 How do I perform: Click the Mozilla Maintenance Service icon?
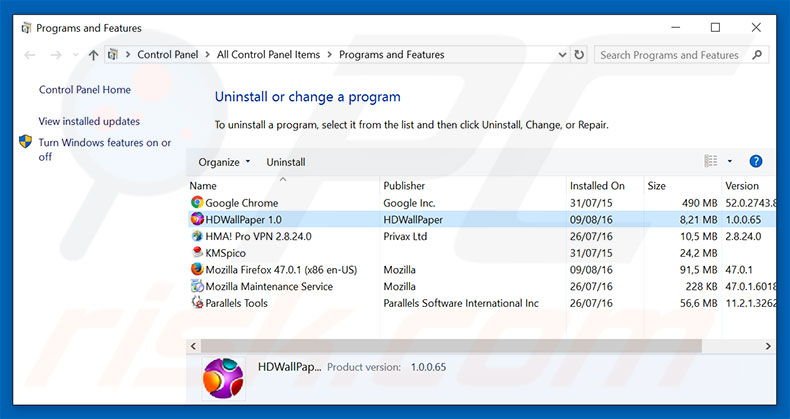tap(197, 286)
